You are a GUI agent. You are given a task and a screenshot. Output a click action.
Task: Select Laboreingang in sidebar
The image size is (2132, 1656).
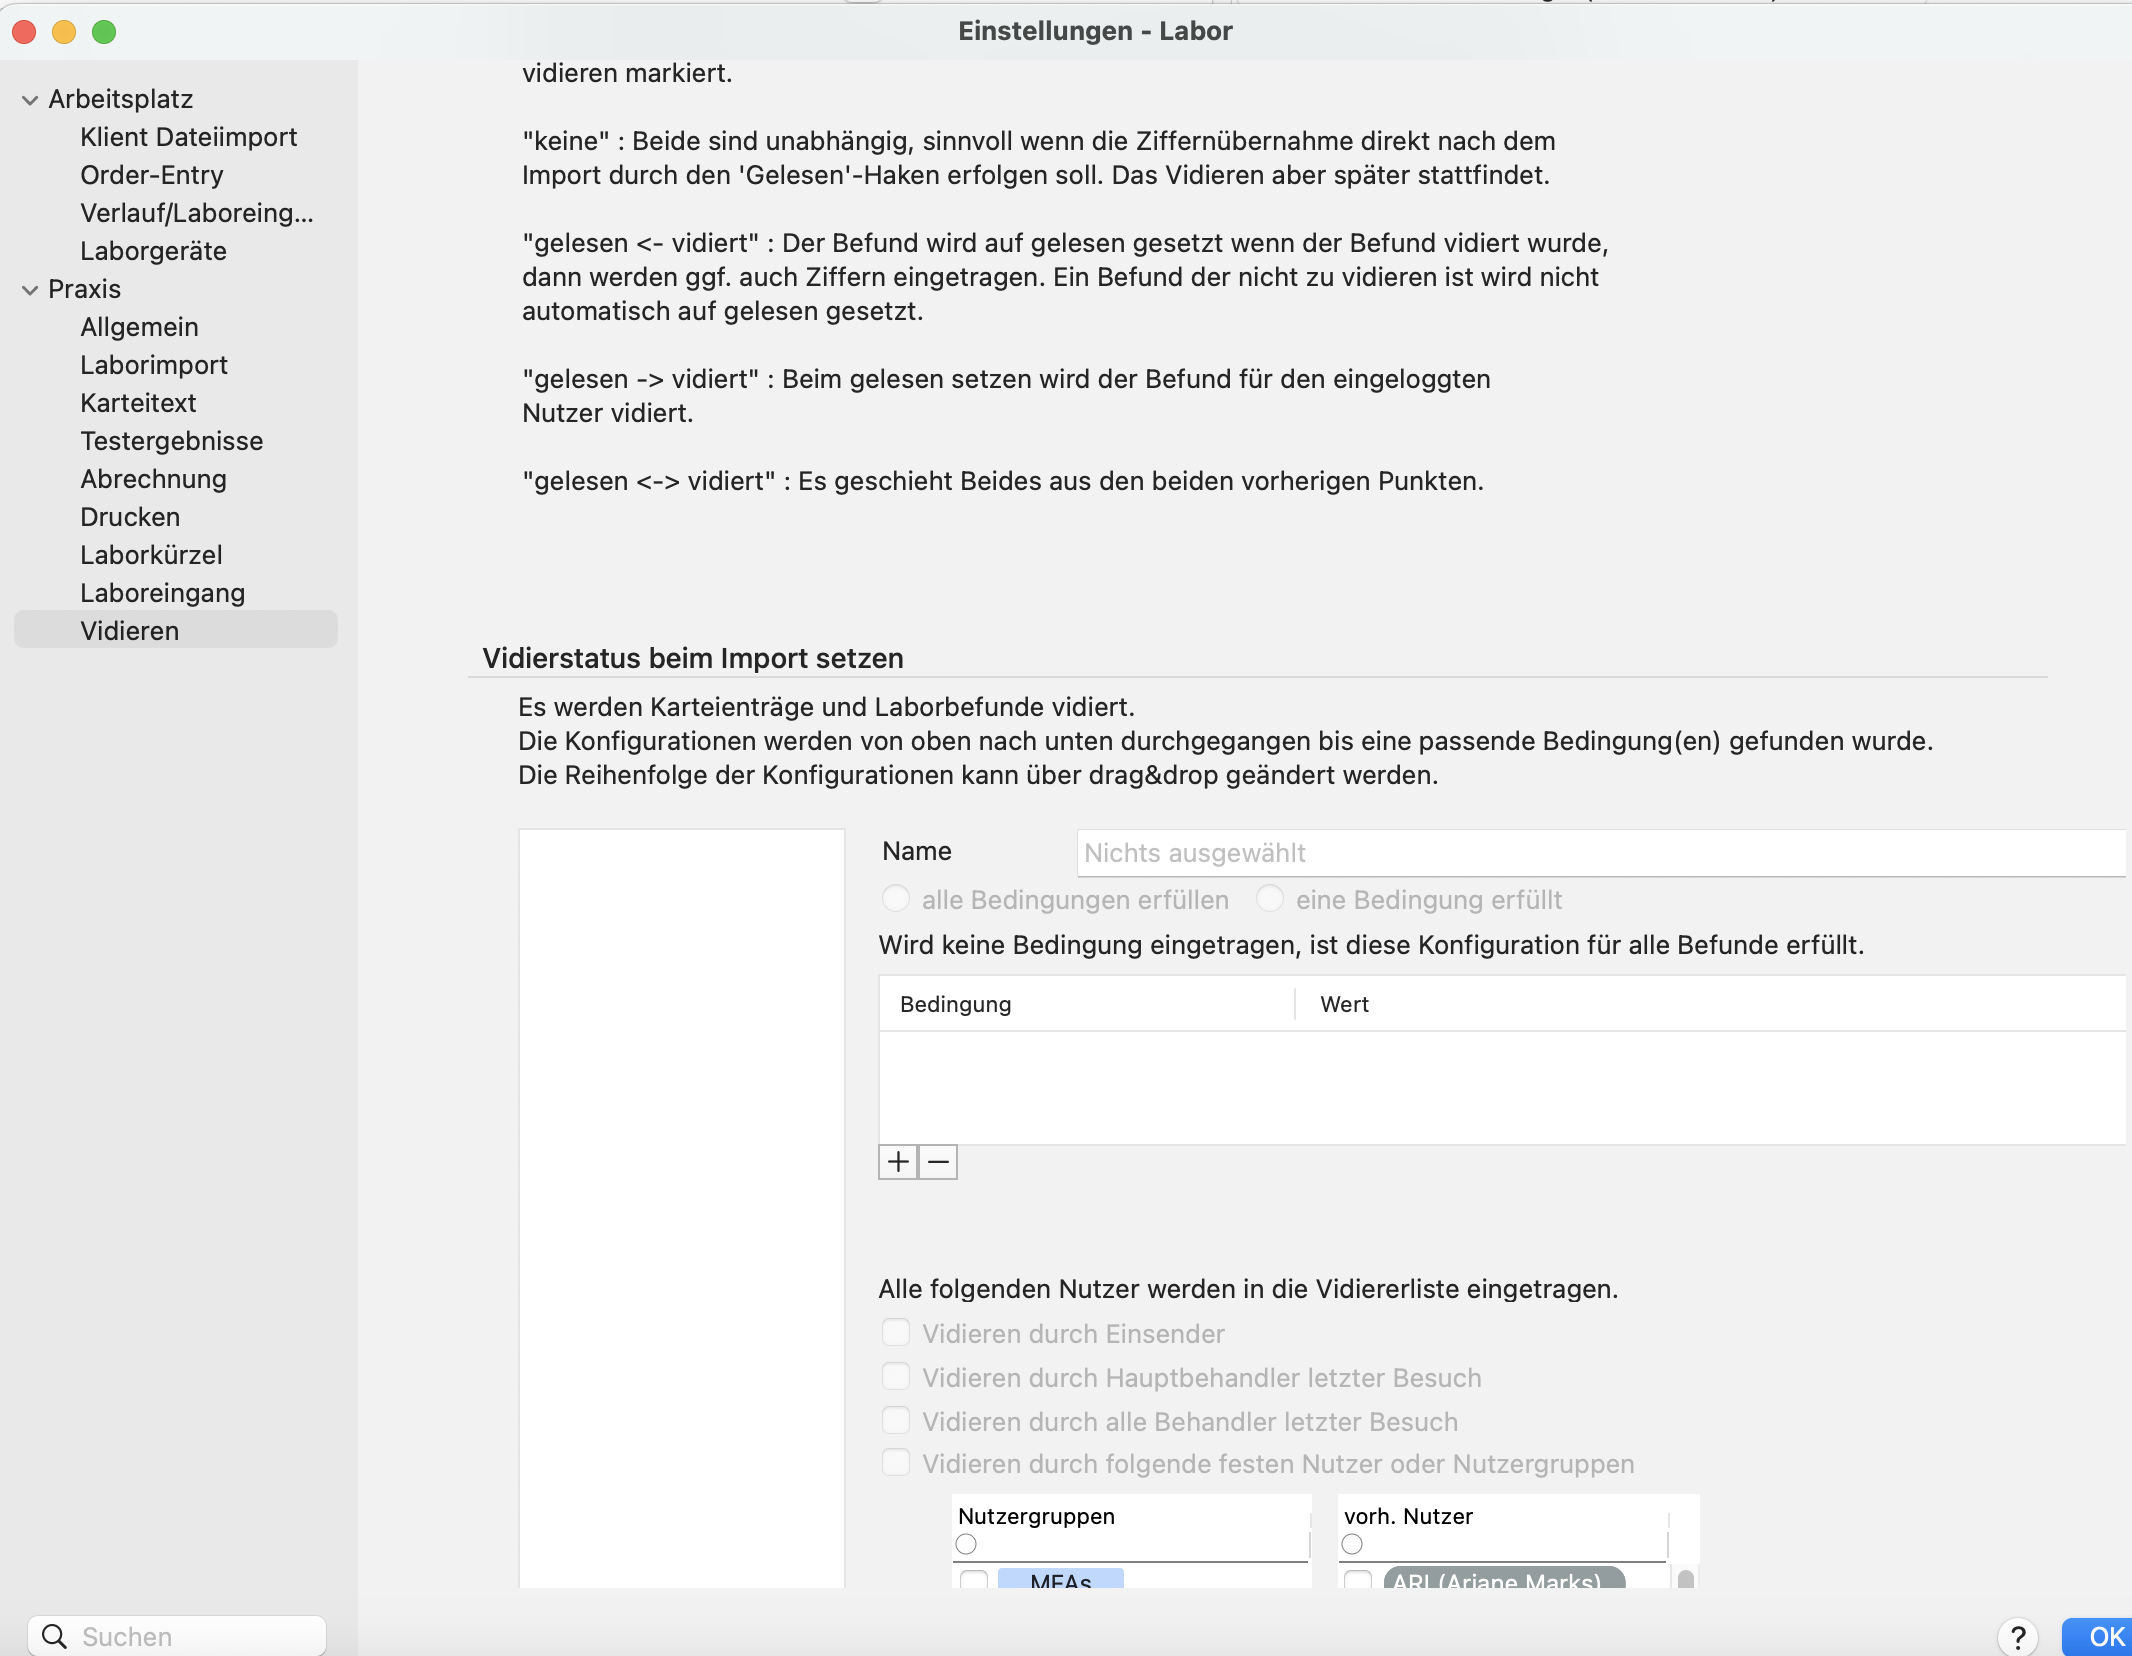click(162, 593)
